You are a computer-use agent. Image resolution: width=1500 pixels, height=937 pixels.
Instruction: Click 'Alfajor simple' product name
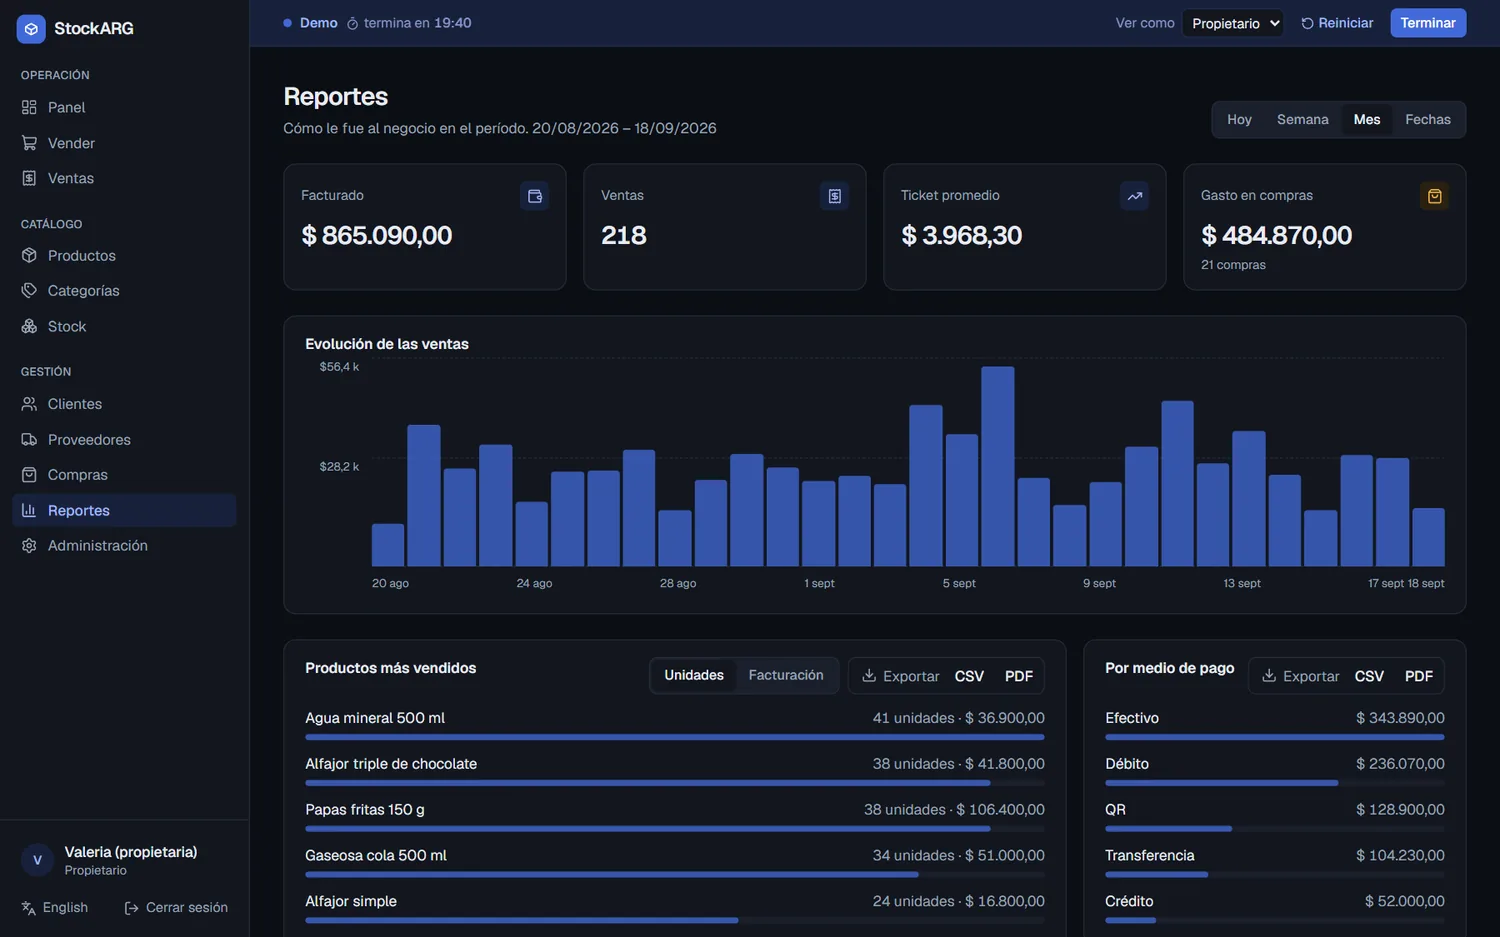coord(351,901)
